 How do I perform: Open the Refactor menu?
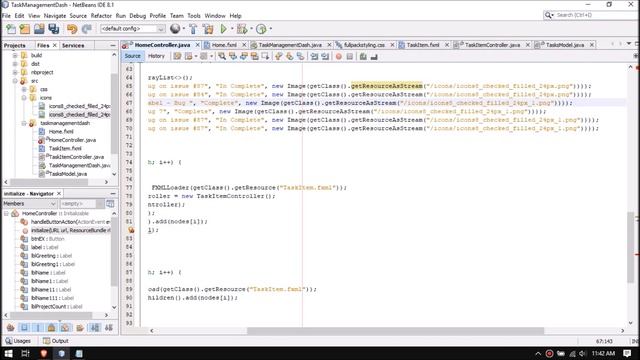point(101,16)
